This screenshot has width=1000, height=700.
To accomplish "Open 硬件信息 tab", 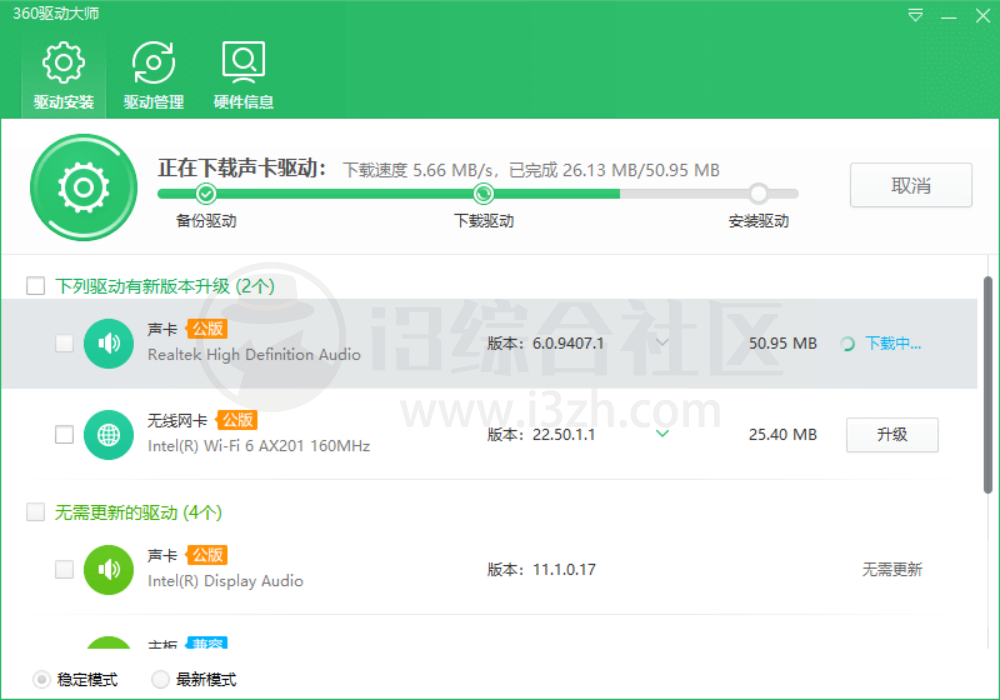I will 244,77.
